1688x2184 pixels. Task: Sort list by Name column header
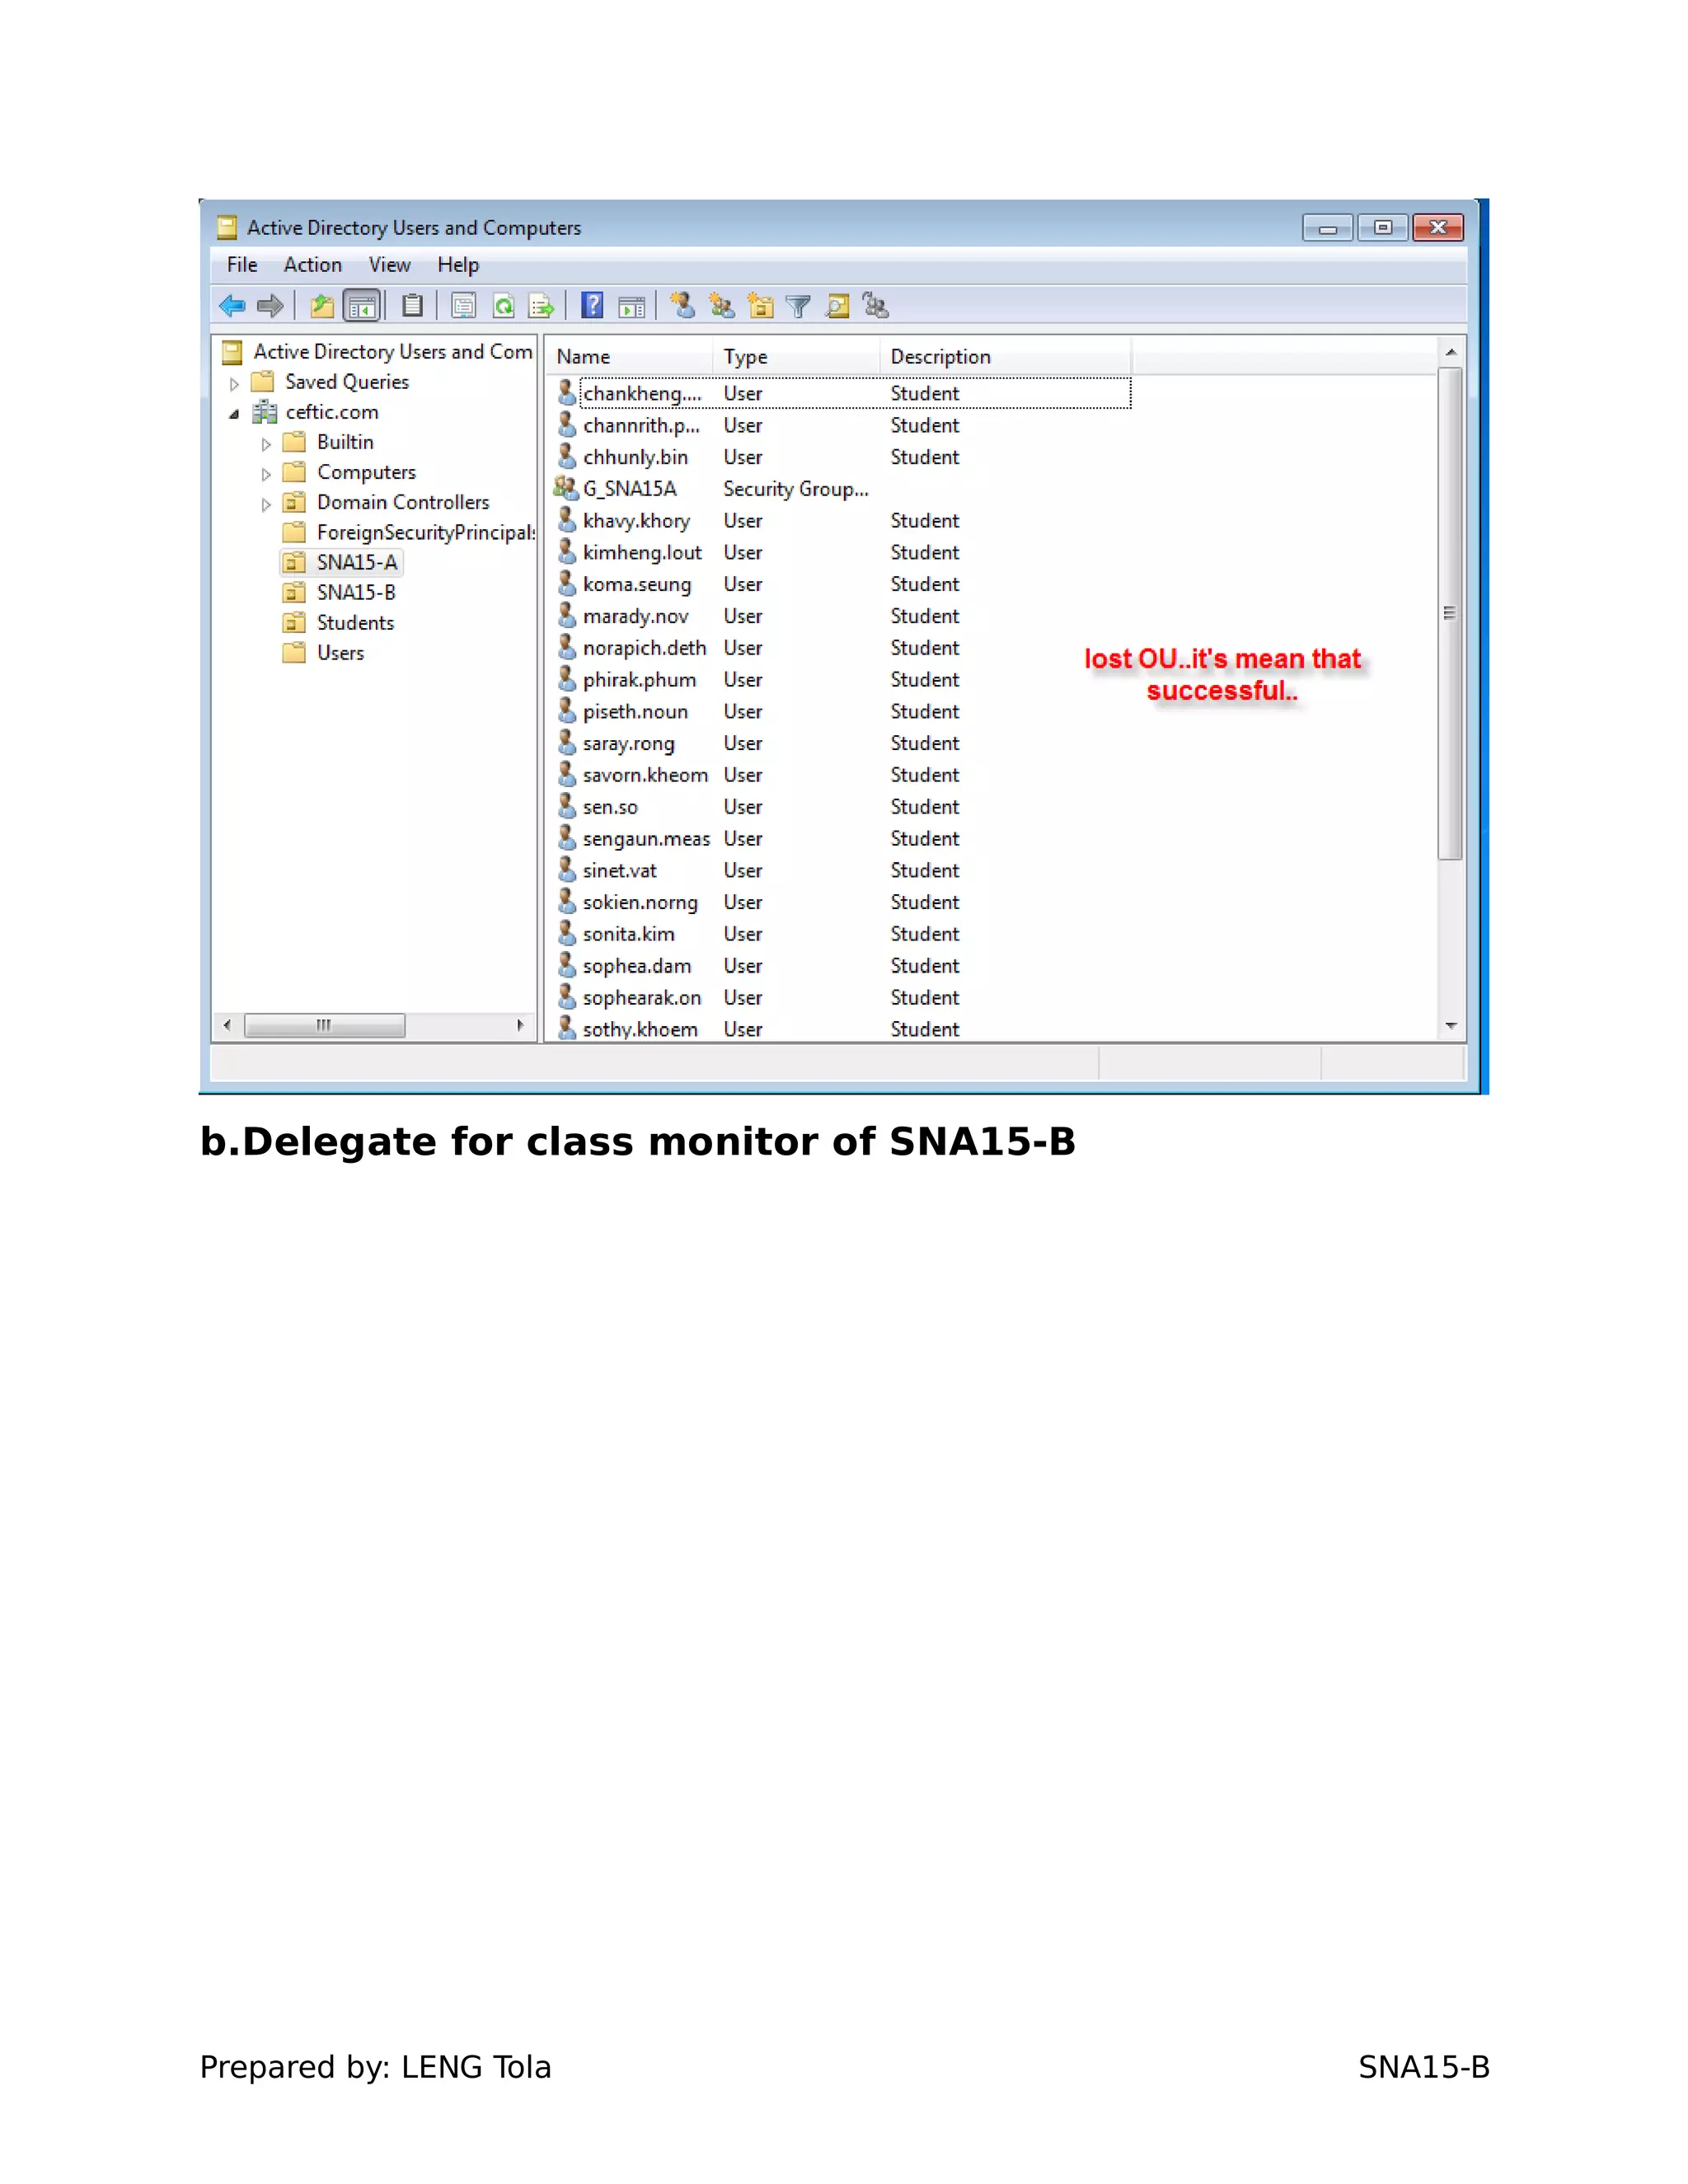[630, 357]
